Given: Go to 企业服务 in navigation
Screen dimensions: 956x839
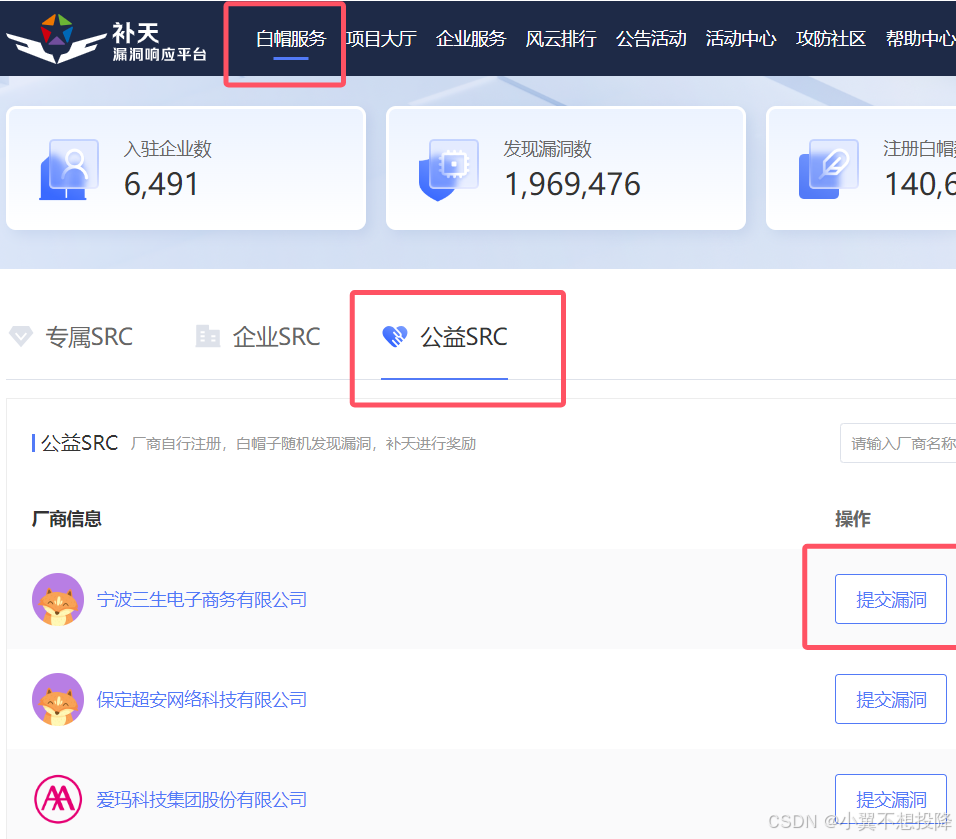Looking at the screenshot, I should pos(471,39).
